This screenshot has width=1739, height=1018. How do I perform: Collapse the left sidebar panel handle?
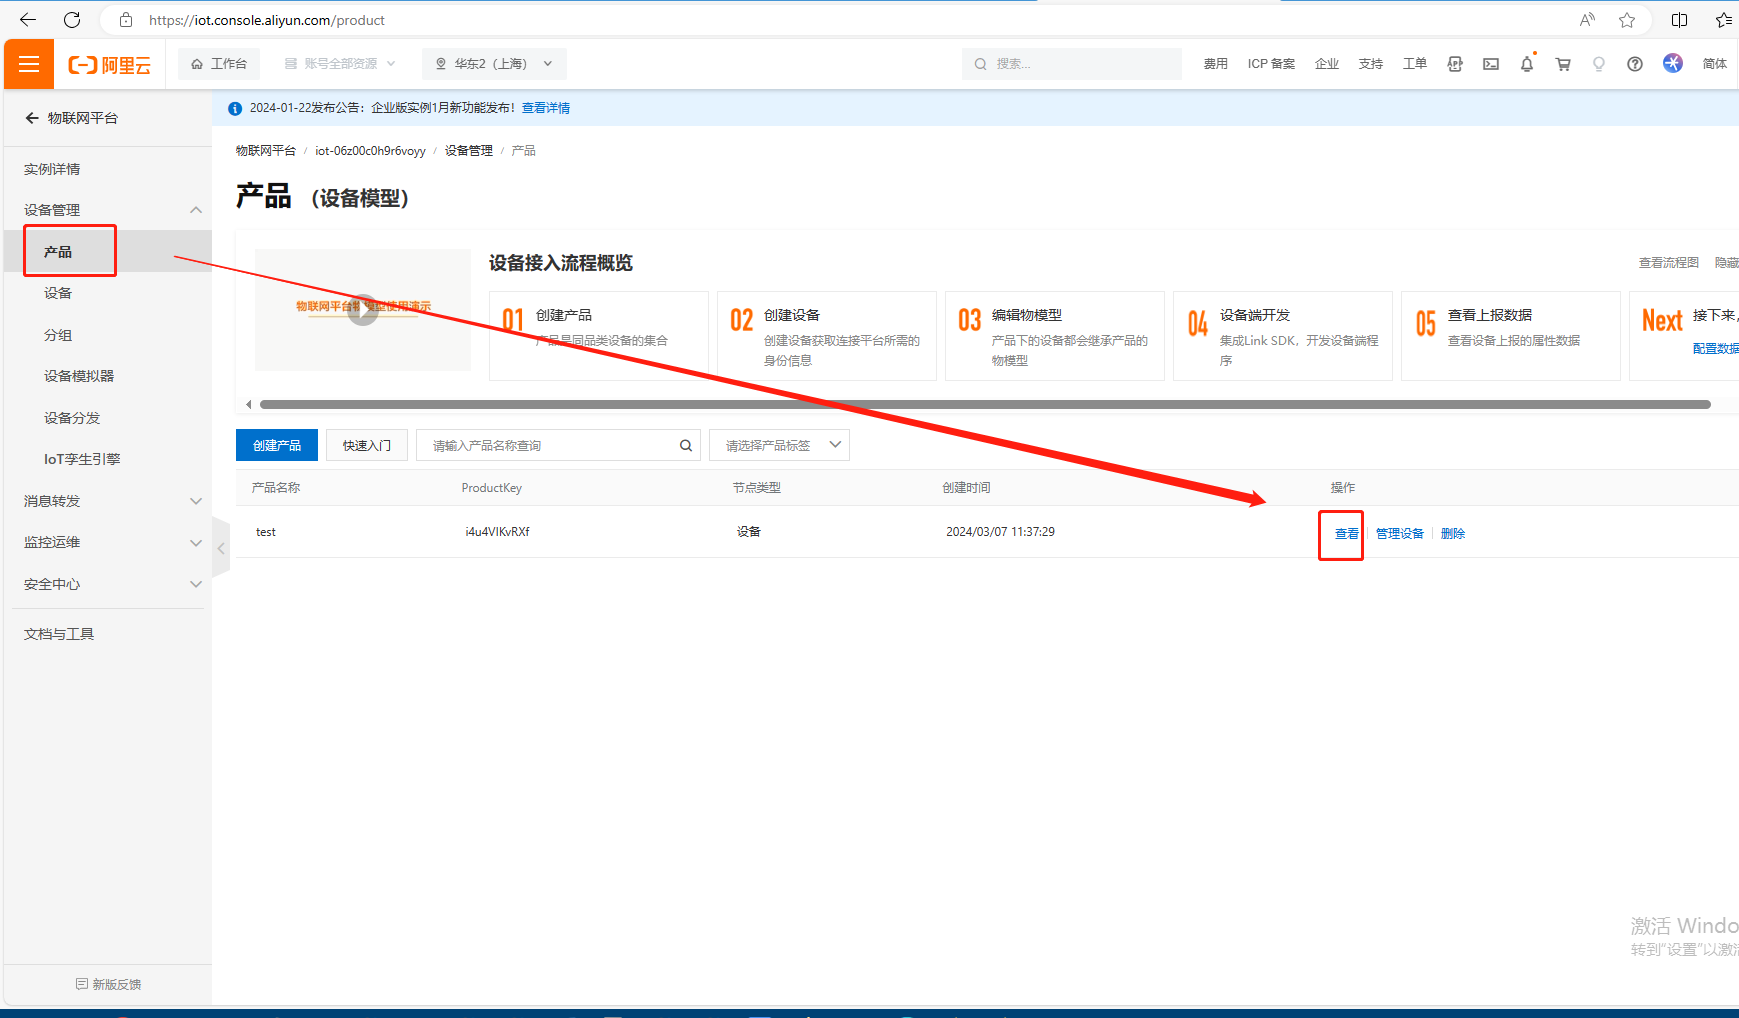click(221, 548)
